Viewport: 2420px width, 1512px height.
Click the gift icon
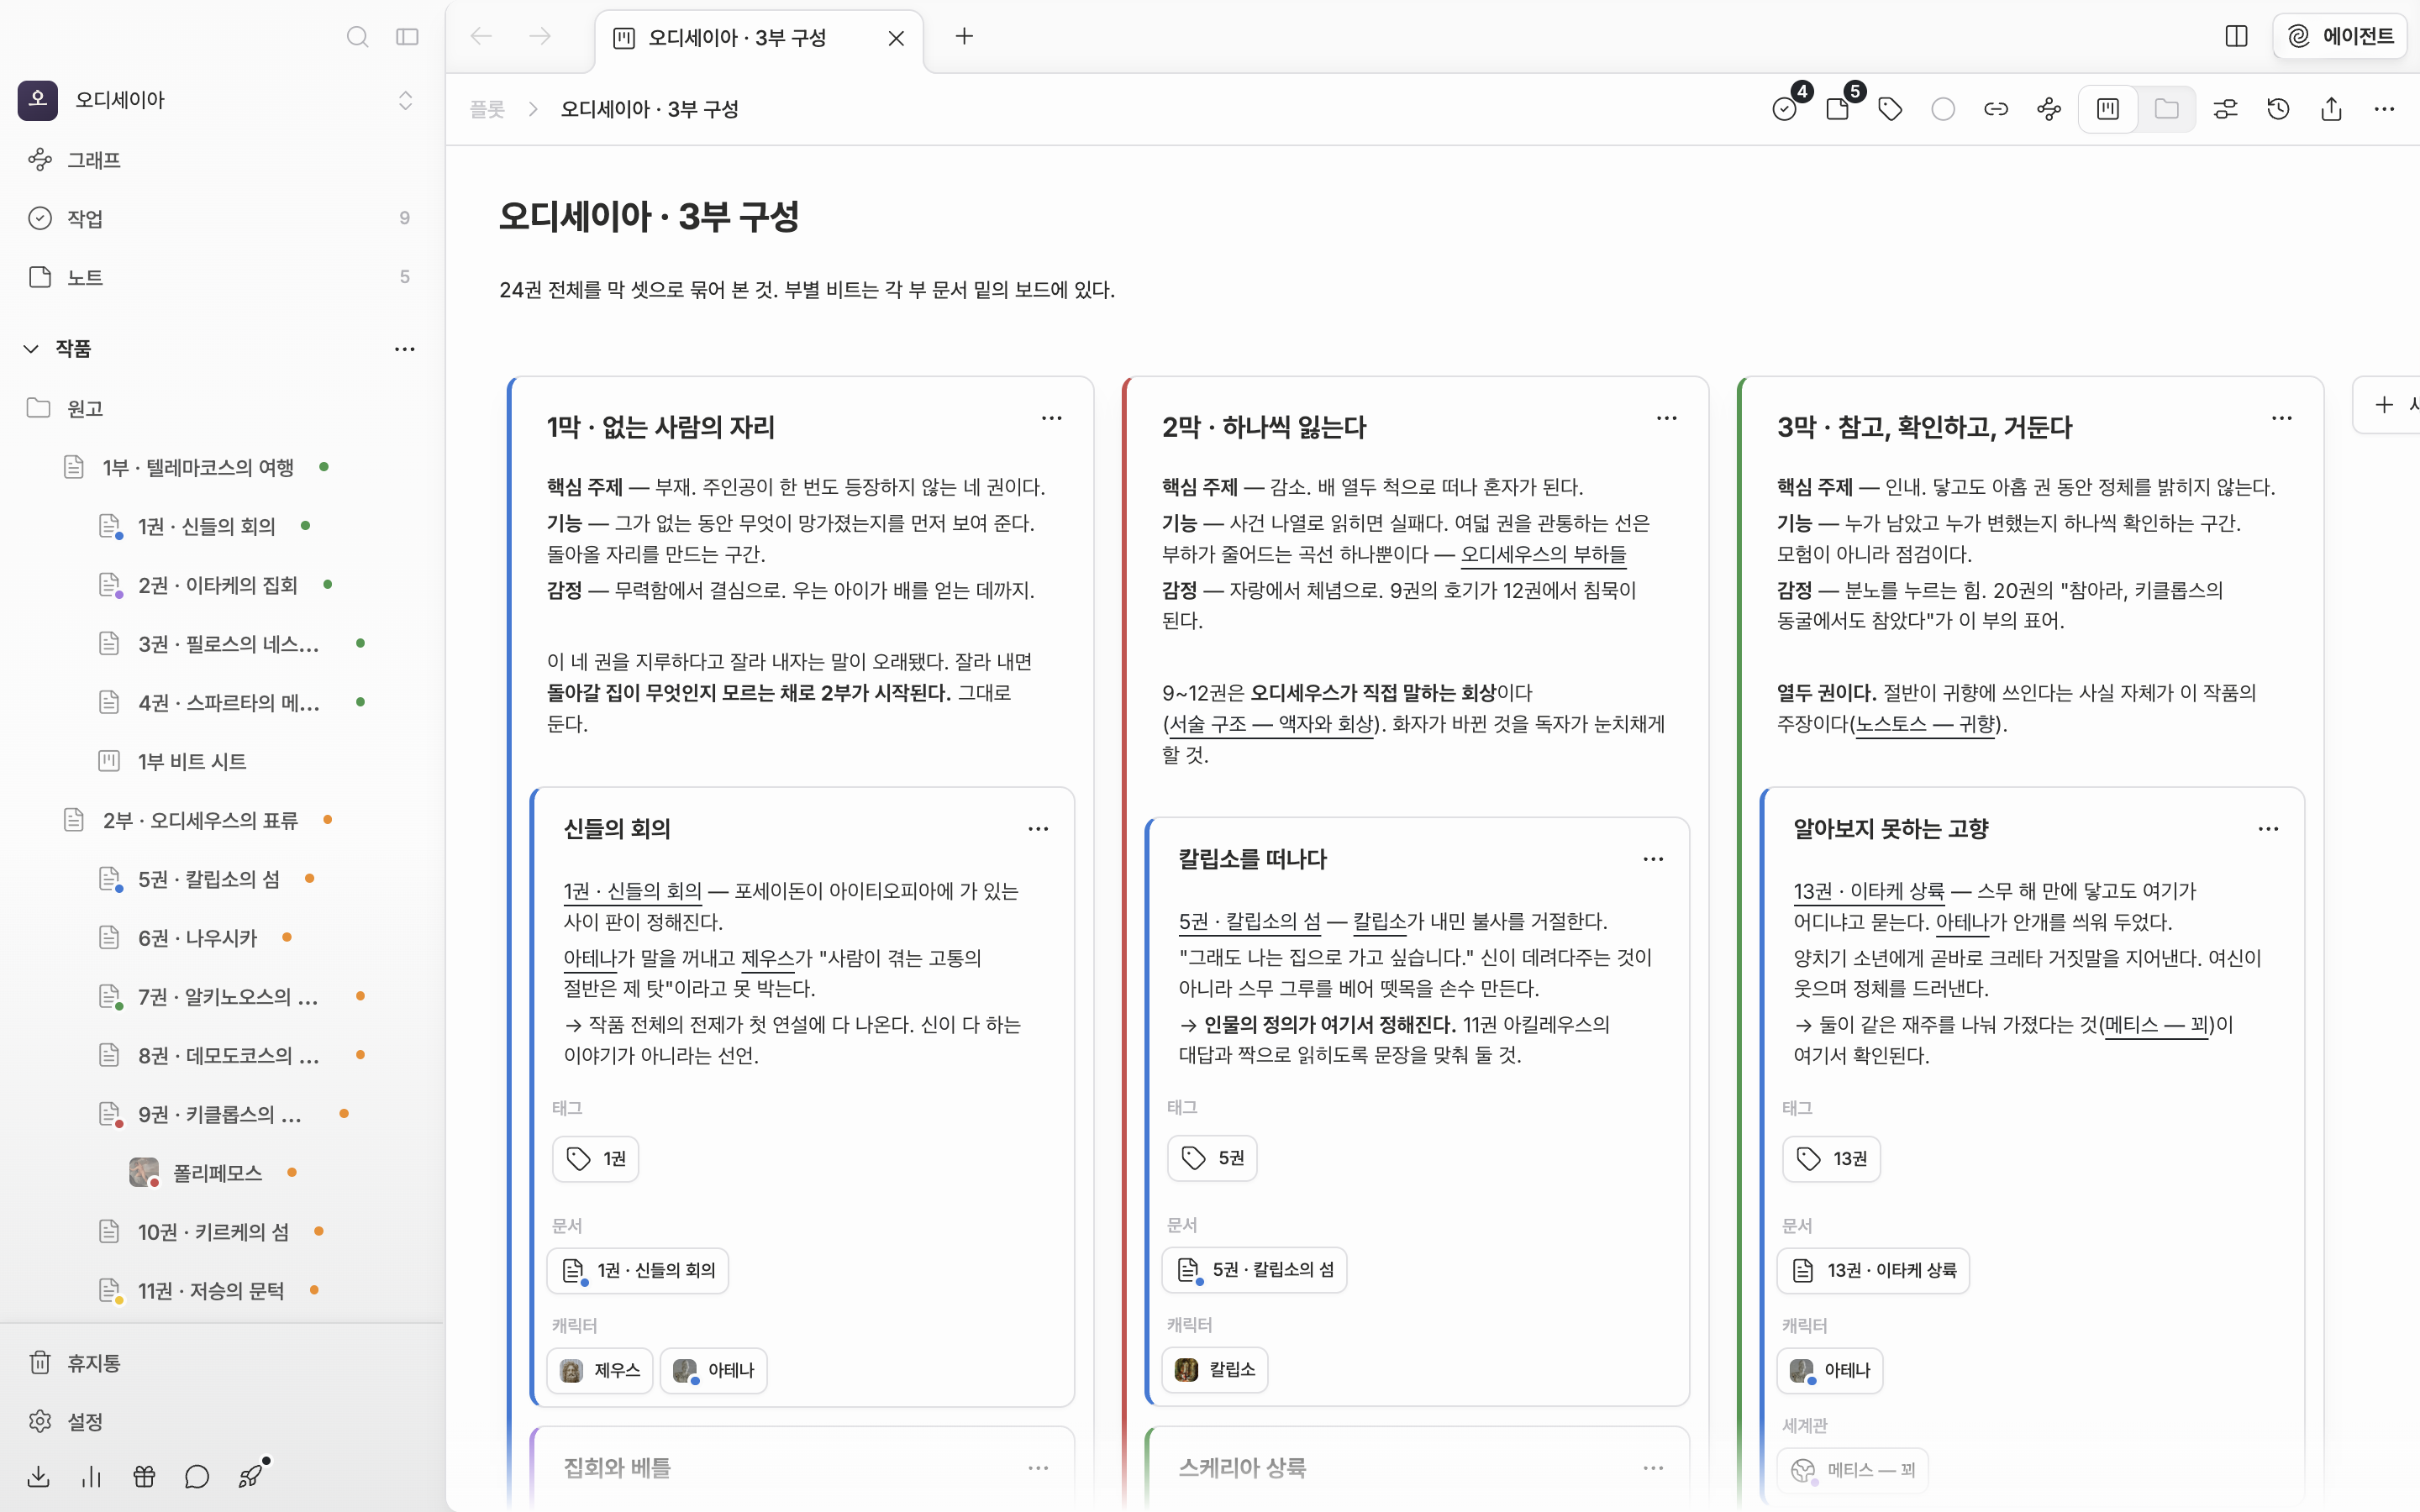(145, 1476)
